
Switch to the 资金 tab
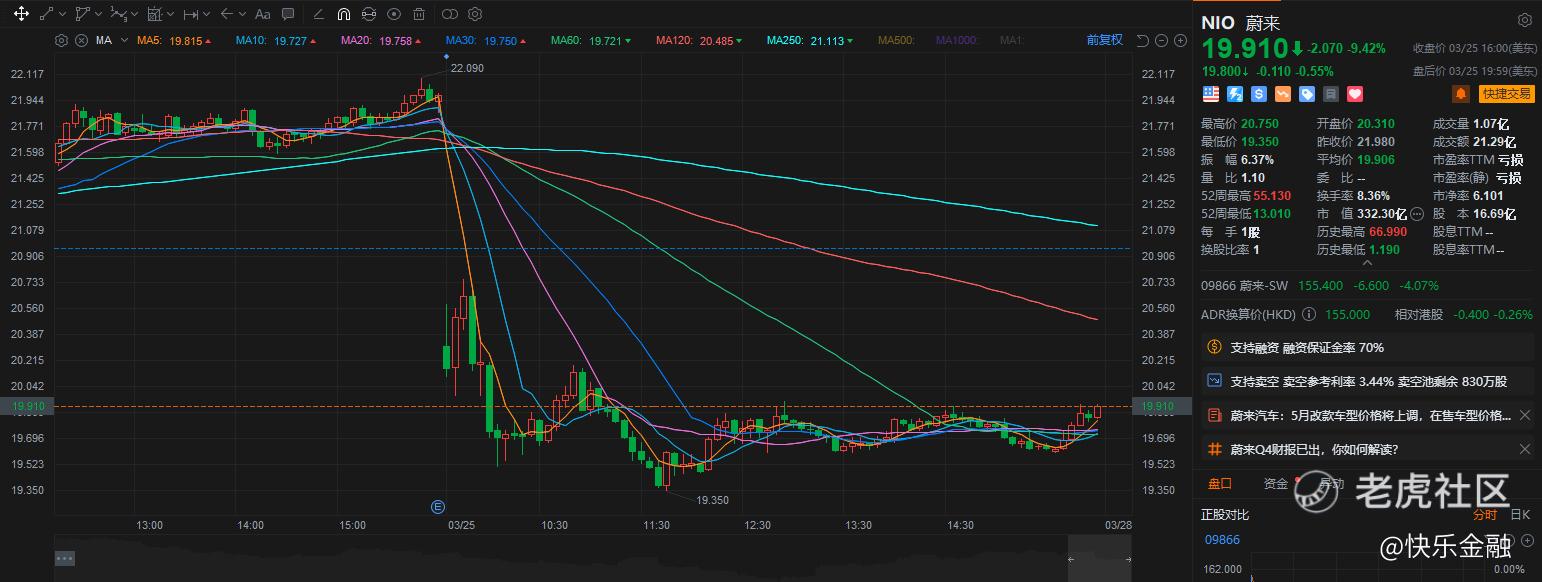coord(1276,484)
